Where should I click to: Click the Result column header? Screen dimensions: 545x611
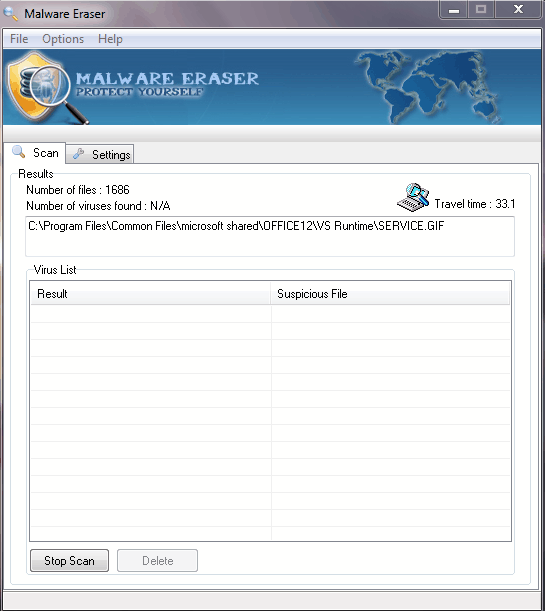(x=150, y=293)
